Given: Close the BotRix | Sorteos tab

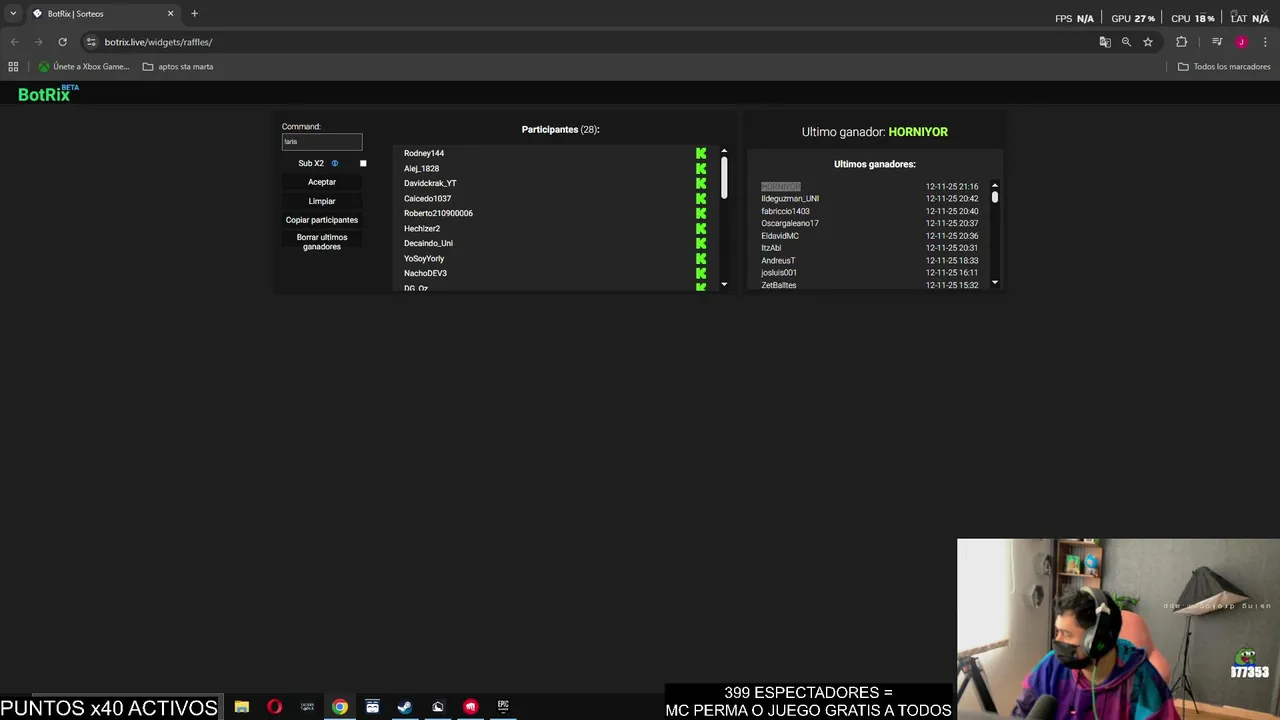Looking at the screenshot, I should pyautogui.click(x=170, y=14).
